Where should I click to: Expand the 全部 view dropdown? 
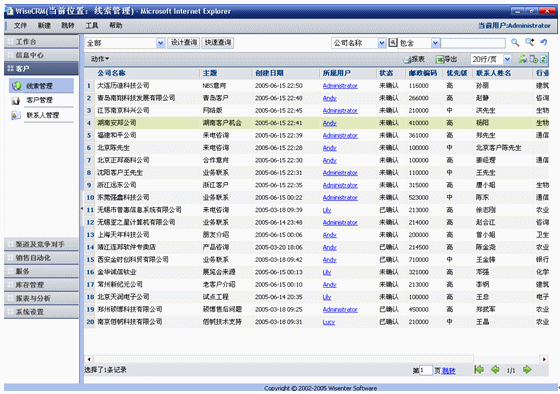pos(160,43)
